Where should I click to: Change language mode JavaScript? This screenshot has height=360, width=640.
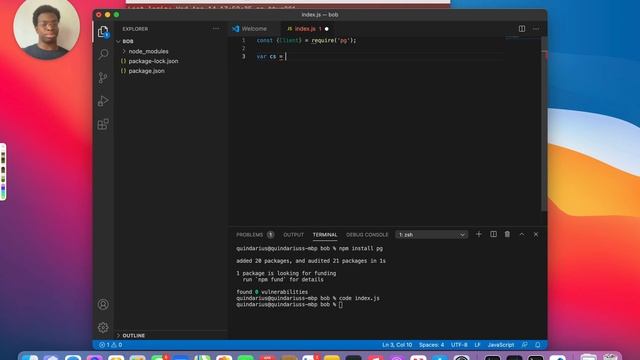pos(501,345)
